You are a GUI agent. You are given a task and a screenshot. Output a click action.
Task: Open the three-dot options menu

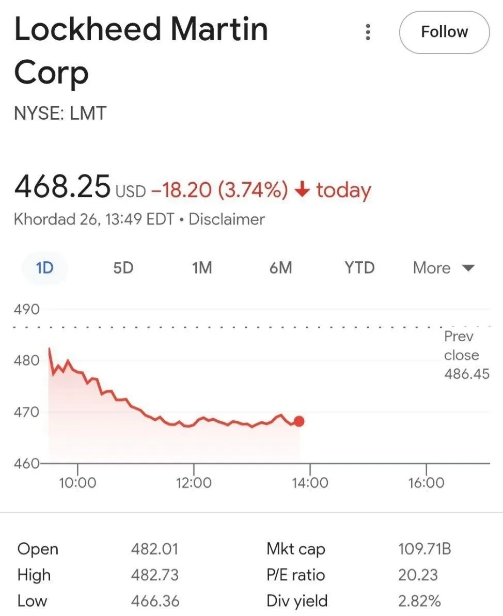[x=368, y=32]
